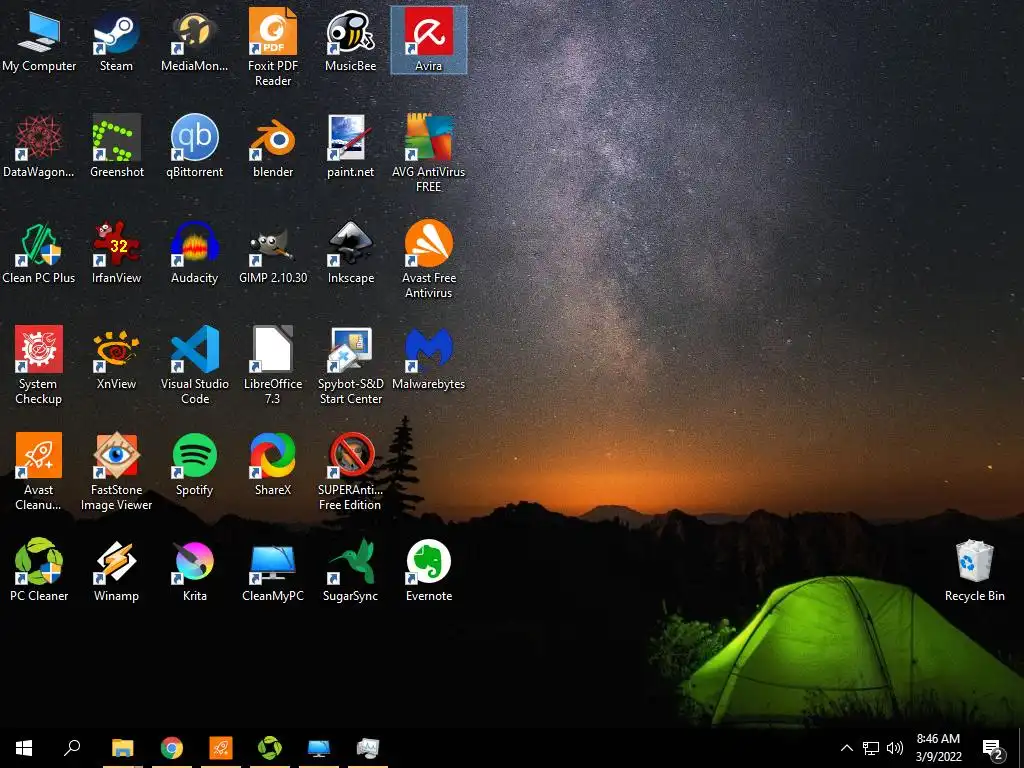Click the Spotify shortcut
The width and height of the screenshot is (1024, 768).
click(x=195, y=464)
